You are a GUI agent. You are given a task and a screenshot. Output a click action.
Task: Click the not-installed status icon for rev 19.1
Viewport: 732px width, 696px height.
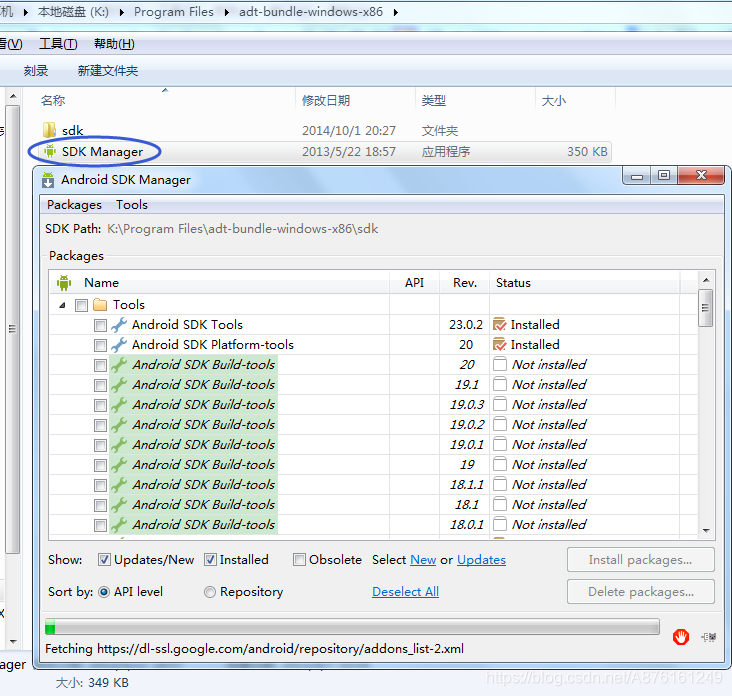pyautogui.click(x=500, y=384)
